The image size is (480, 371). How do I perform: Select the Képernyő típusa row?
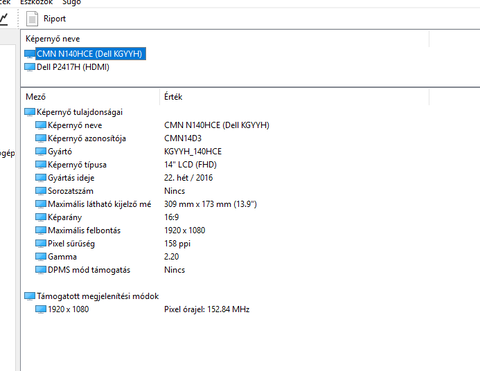(77, 165)
